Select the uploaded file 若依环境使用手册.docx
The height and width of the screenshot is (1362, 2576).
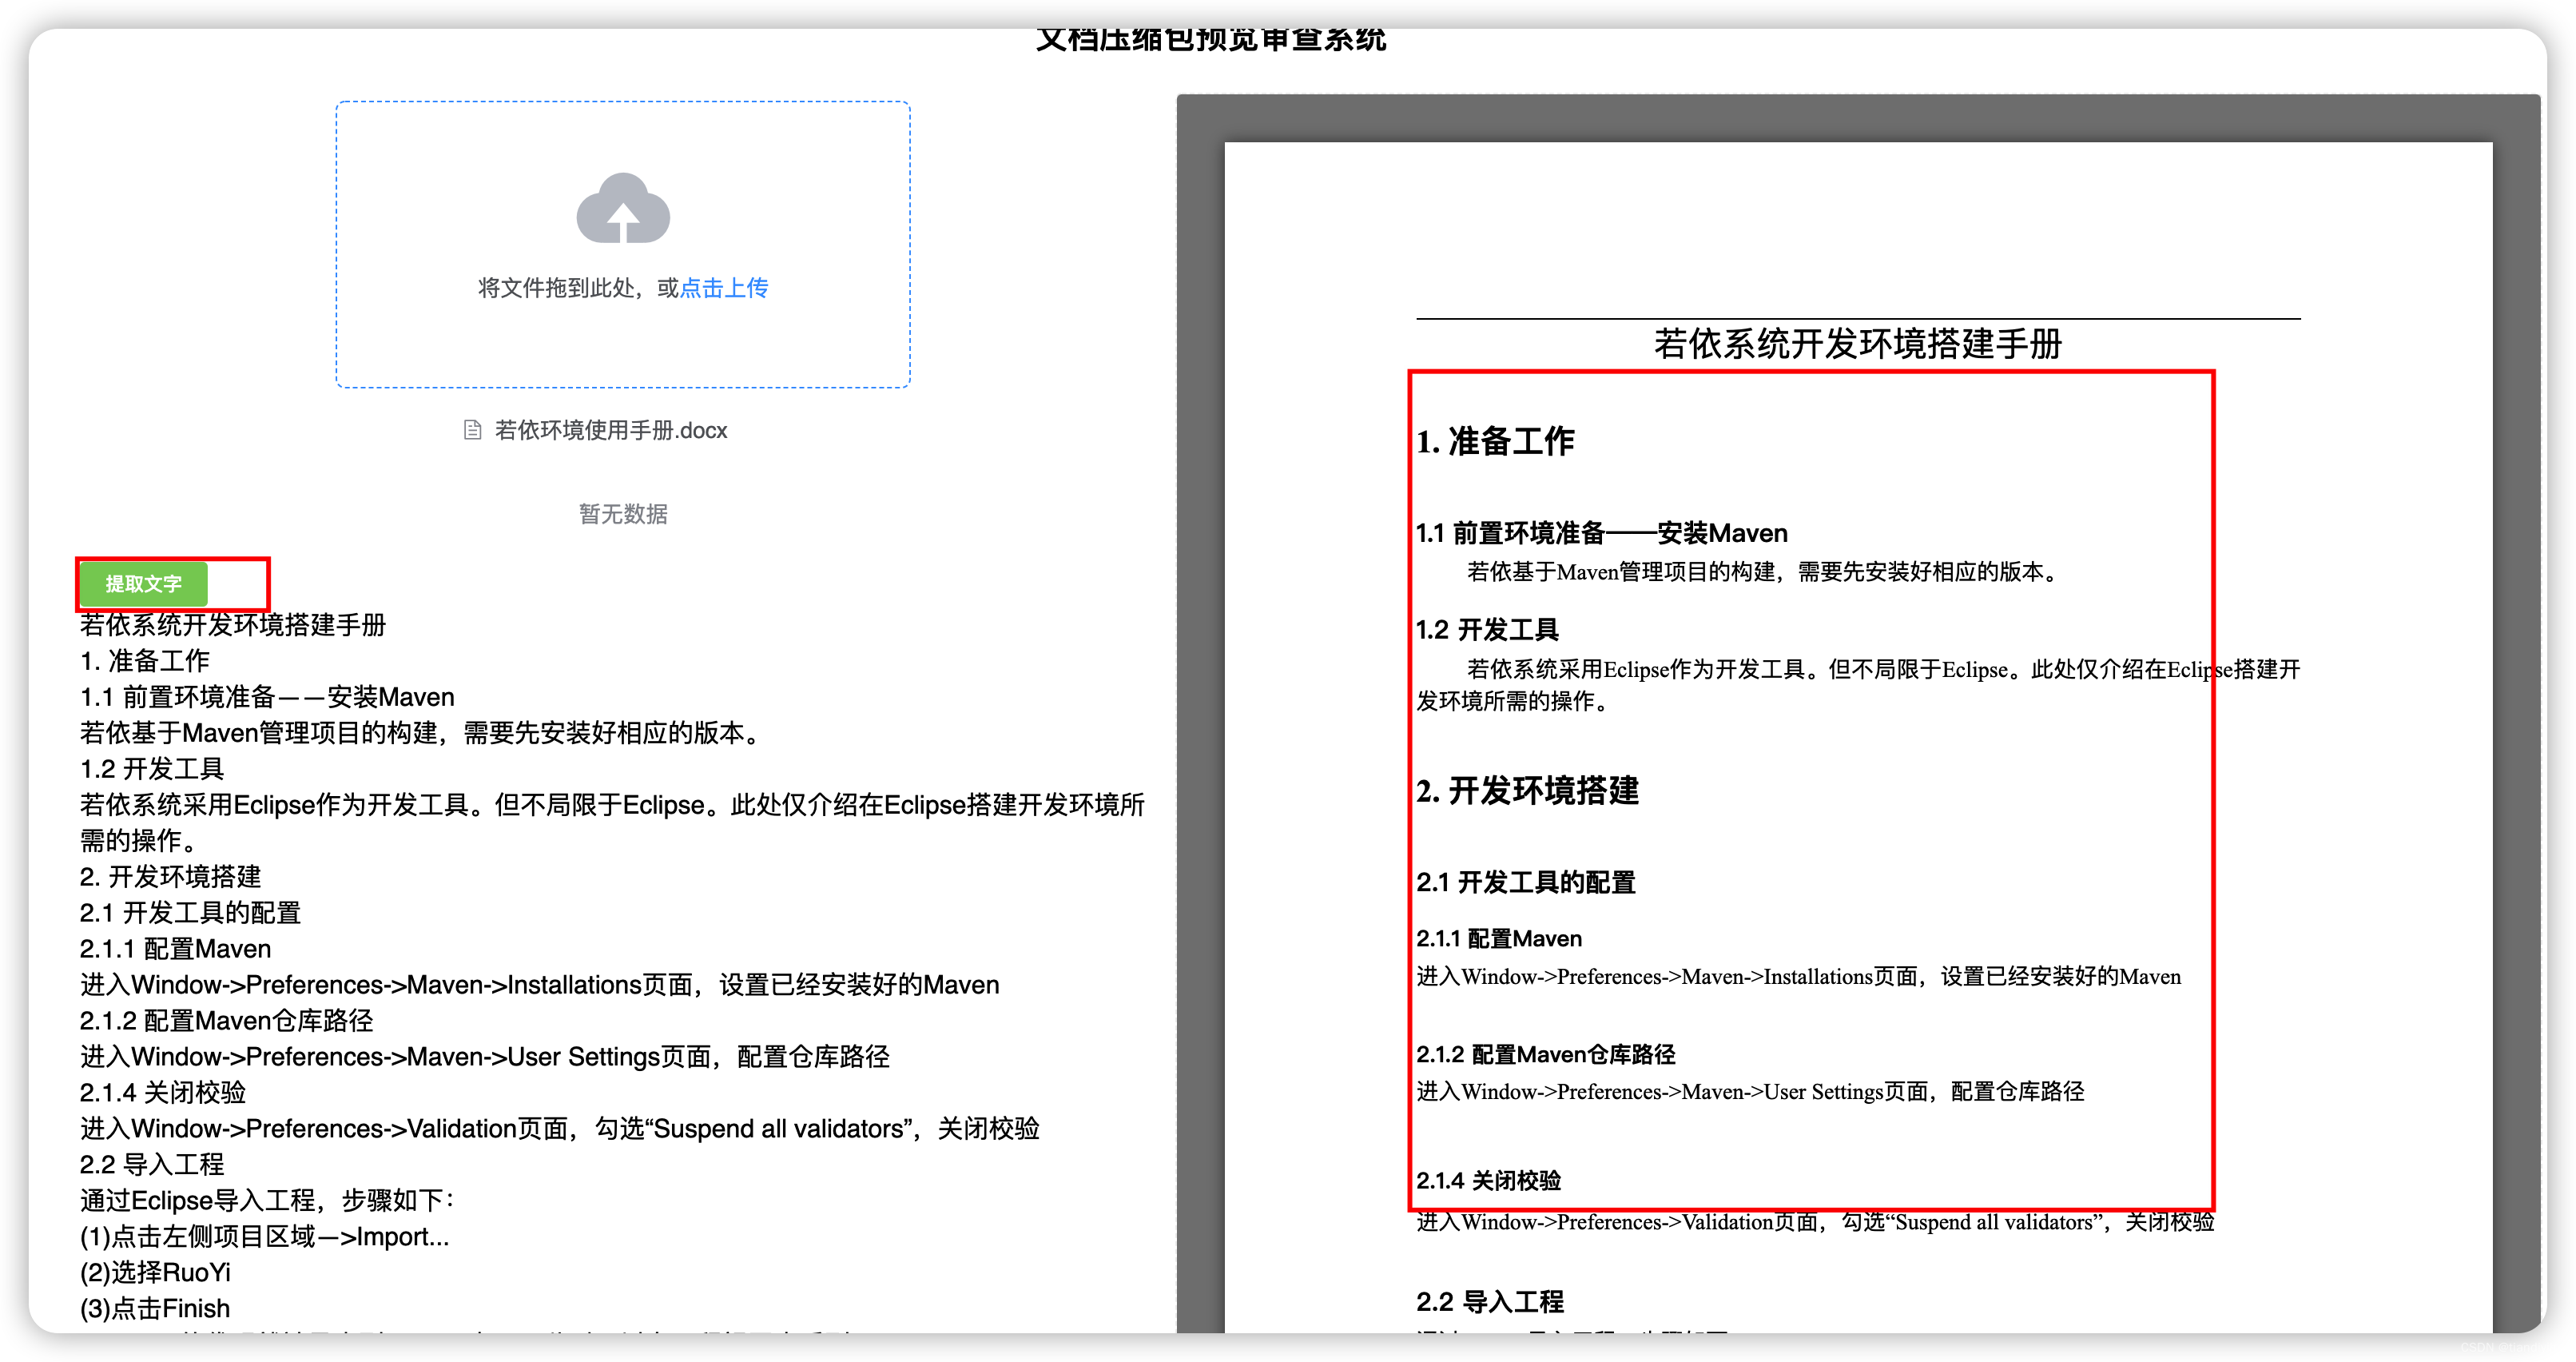point(610,430)
